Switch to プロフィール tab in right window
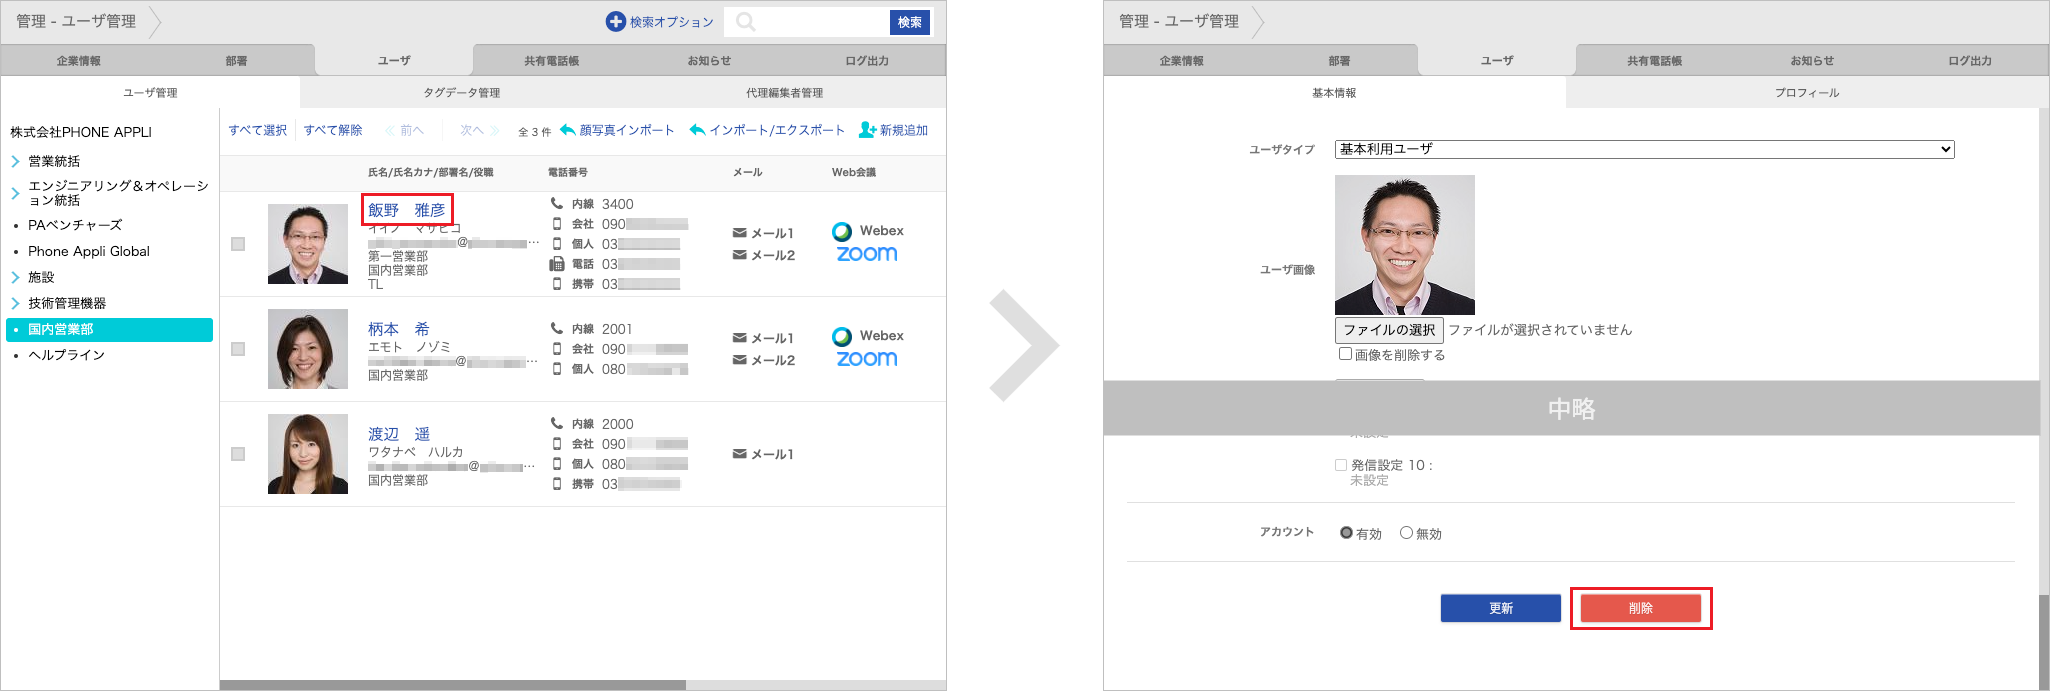Image resolution: width=2050 pixels, height=691 pixels. pos(1807,92)
